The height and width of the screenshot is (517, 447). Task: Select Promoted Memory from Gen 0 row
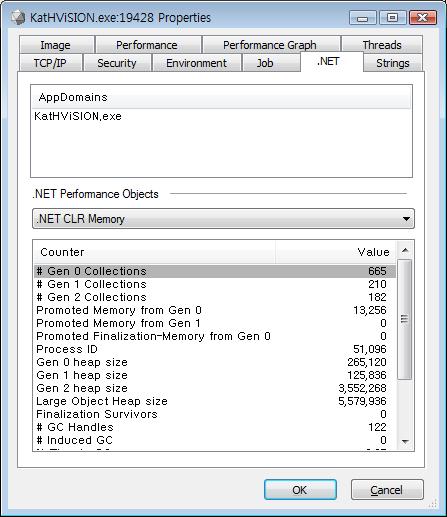click(215, 310)
